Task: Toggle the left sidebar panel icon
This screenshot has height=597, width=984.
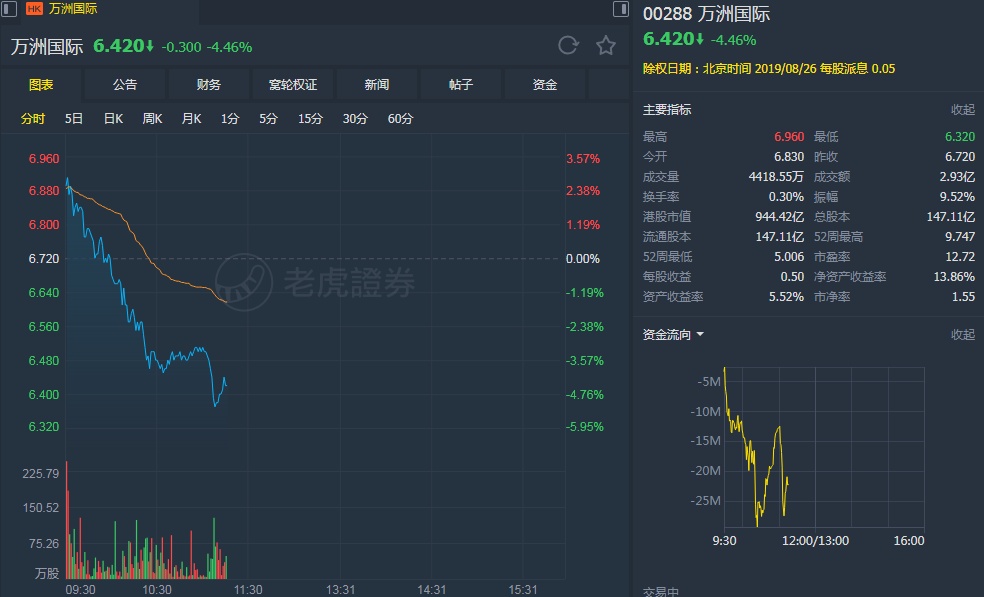Action: tap(11, 8)
